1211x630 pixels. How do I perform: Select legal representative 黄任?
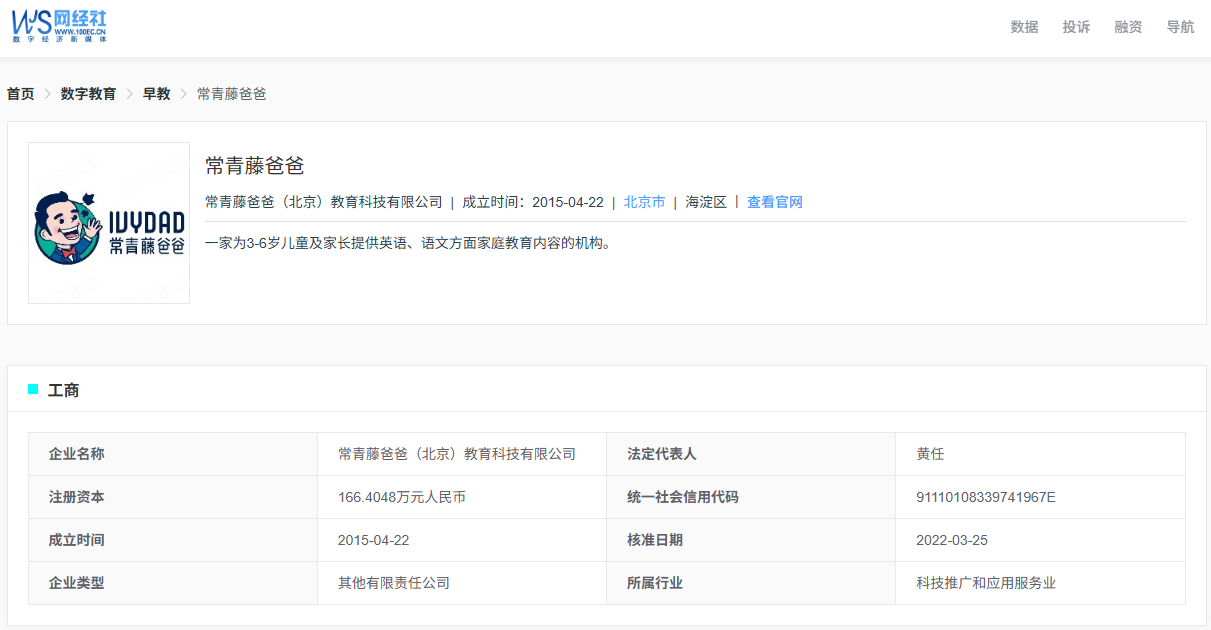pos(930,454)
